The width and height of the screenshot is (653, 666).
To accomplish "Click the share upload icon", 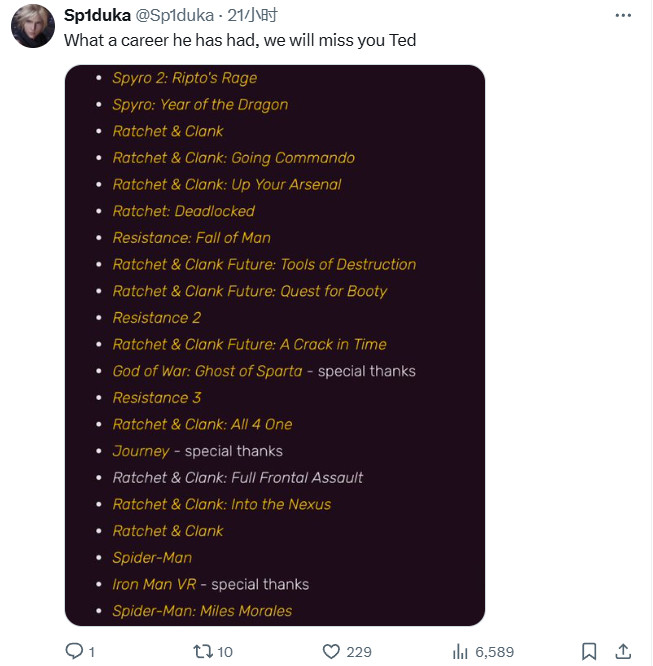I will [623, 651].
